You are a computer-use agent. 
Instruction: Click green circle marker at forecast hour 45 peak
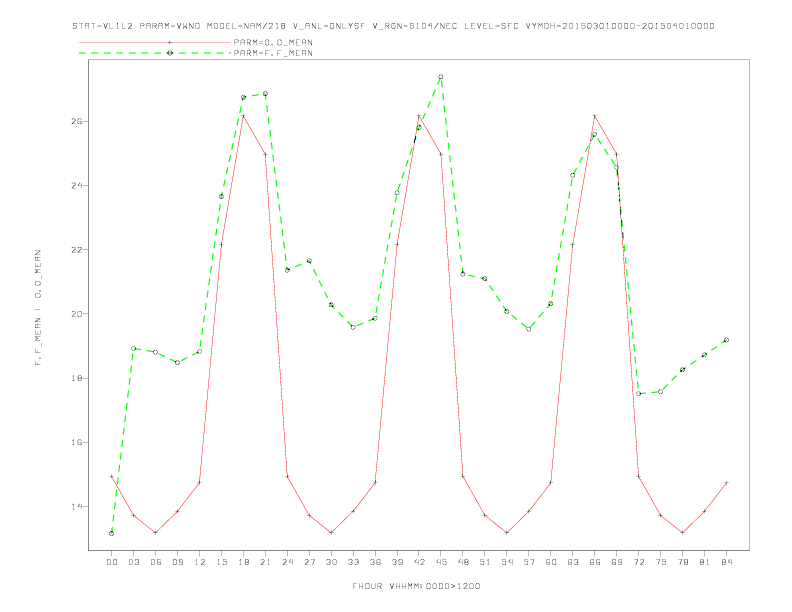[x=441, y=77]
